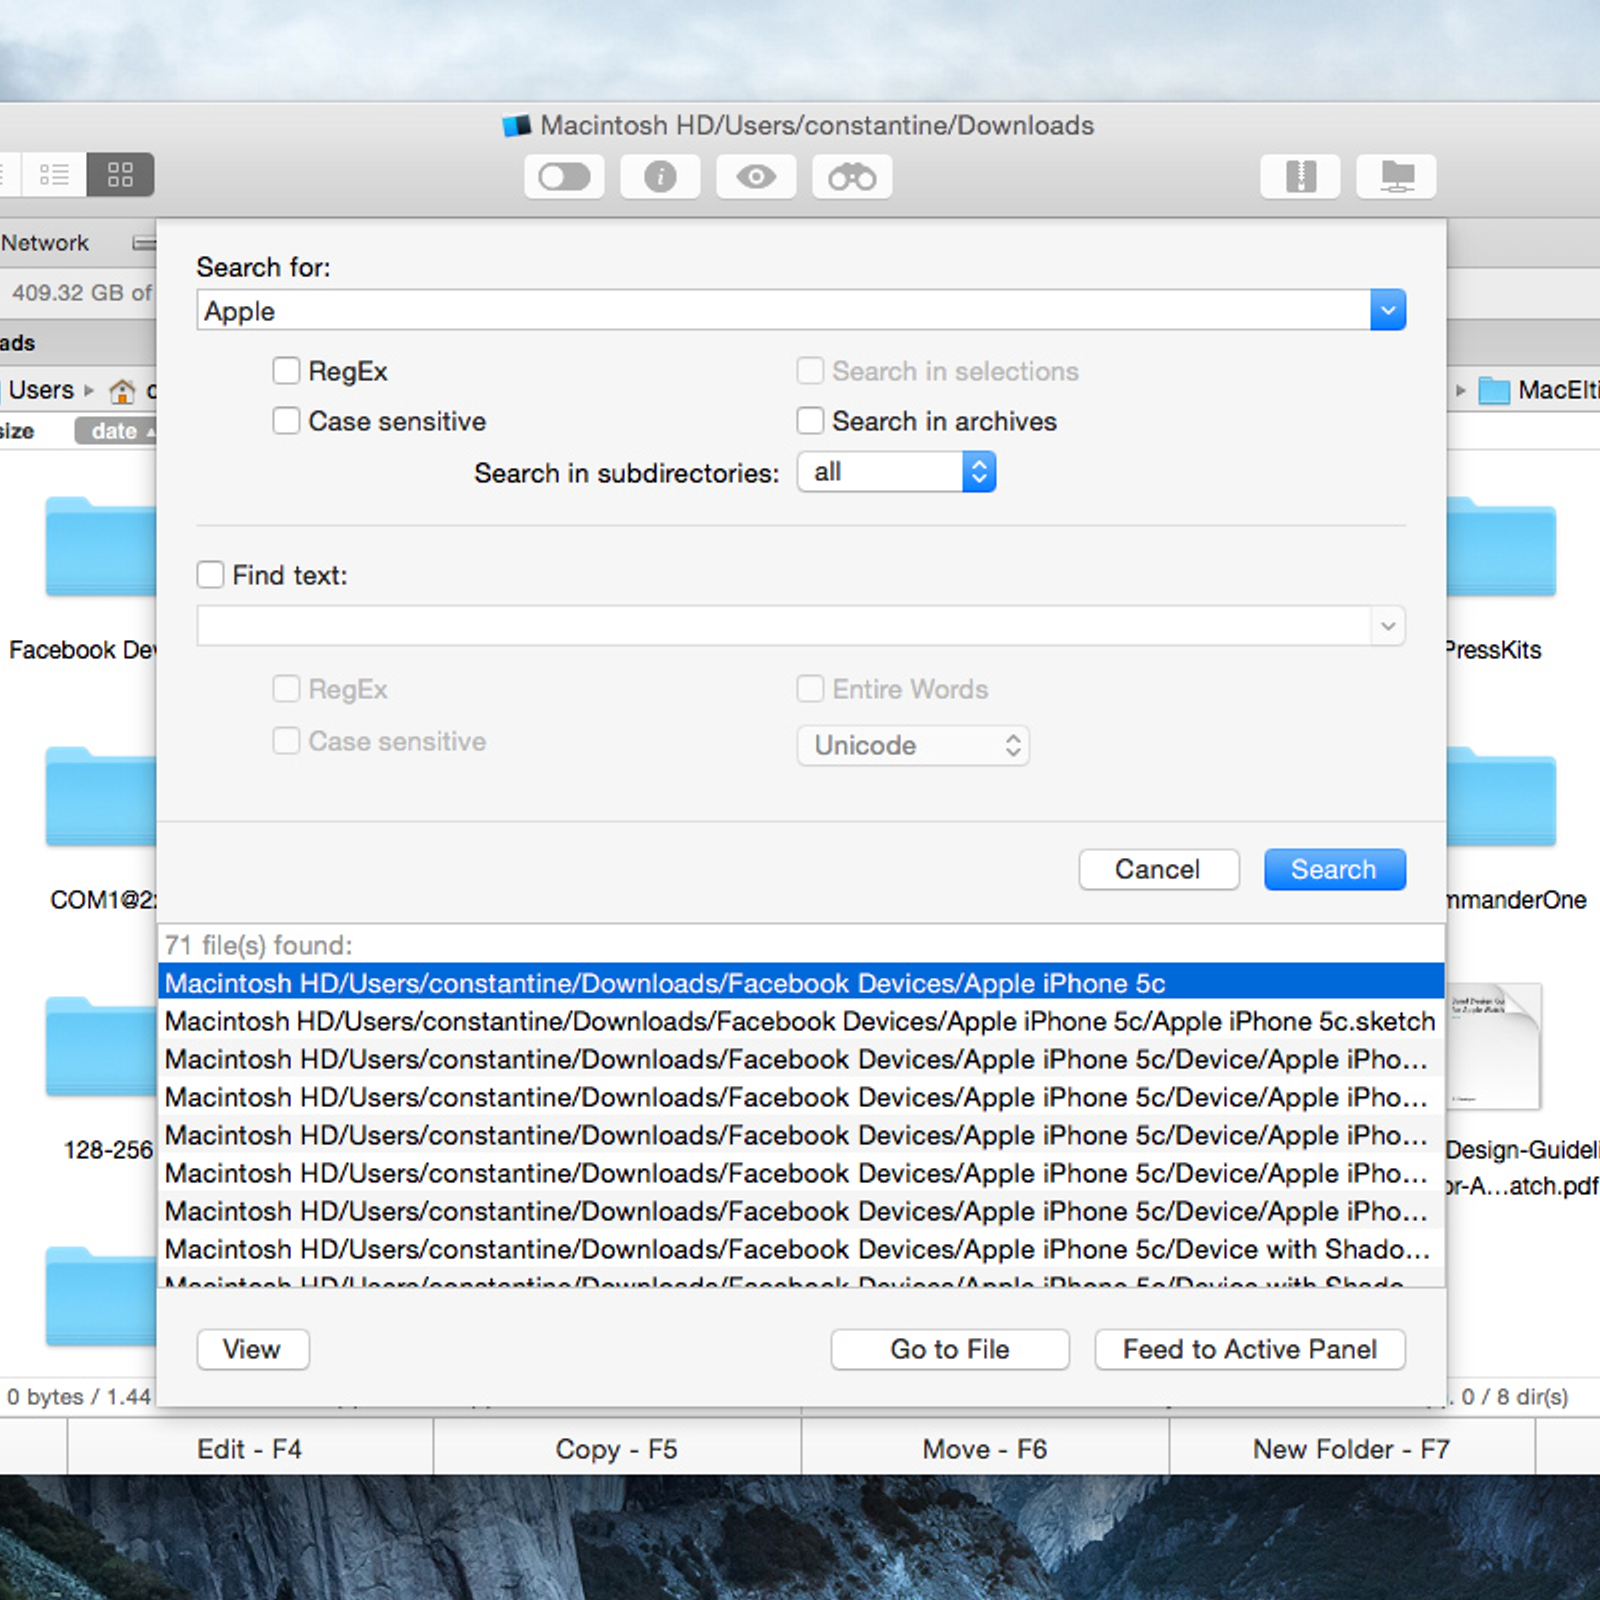Click New Folder - F7 button

coord(1352,1449)
